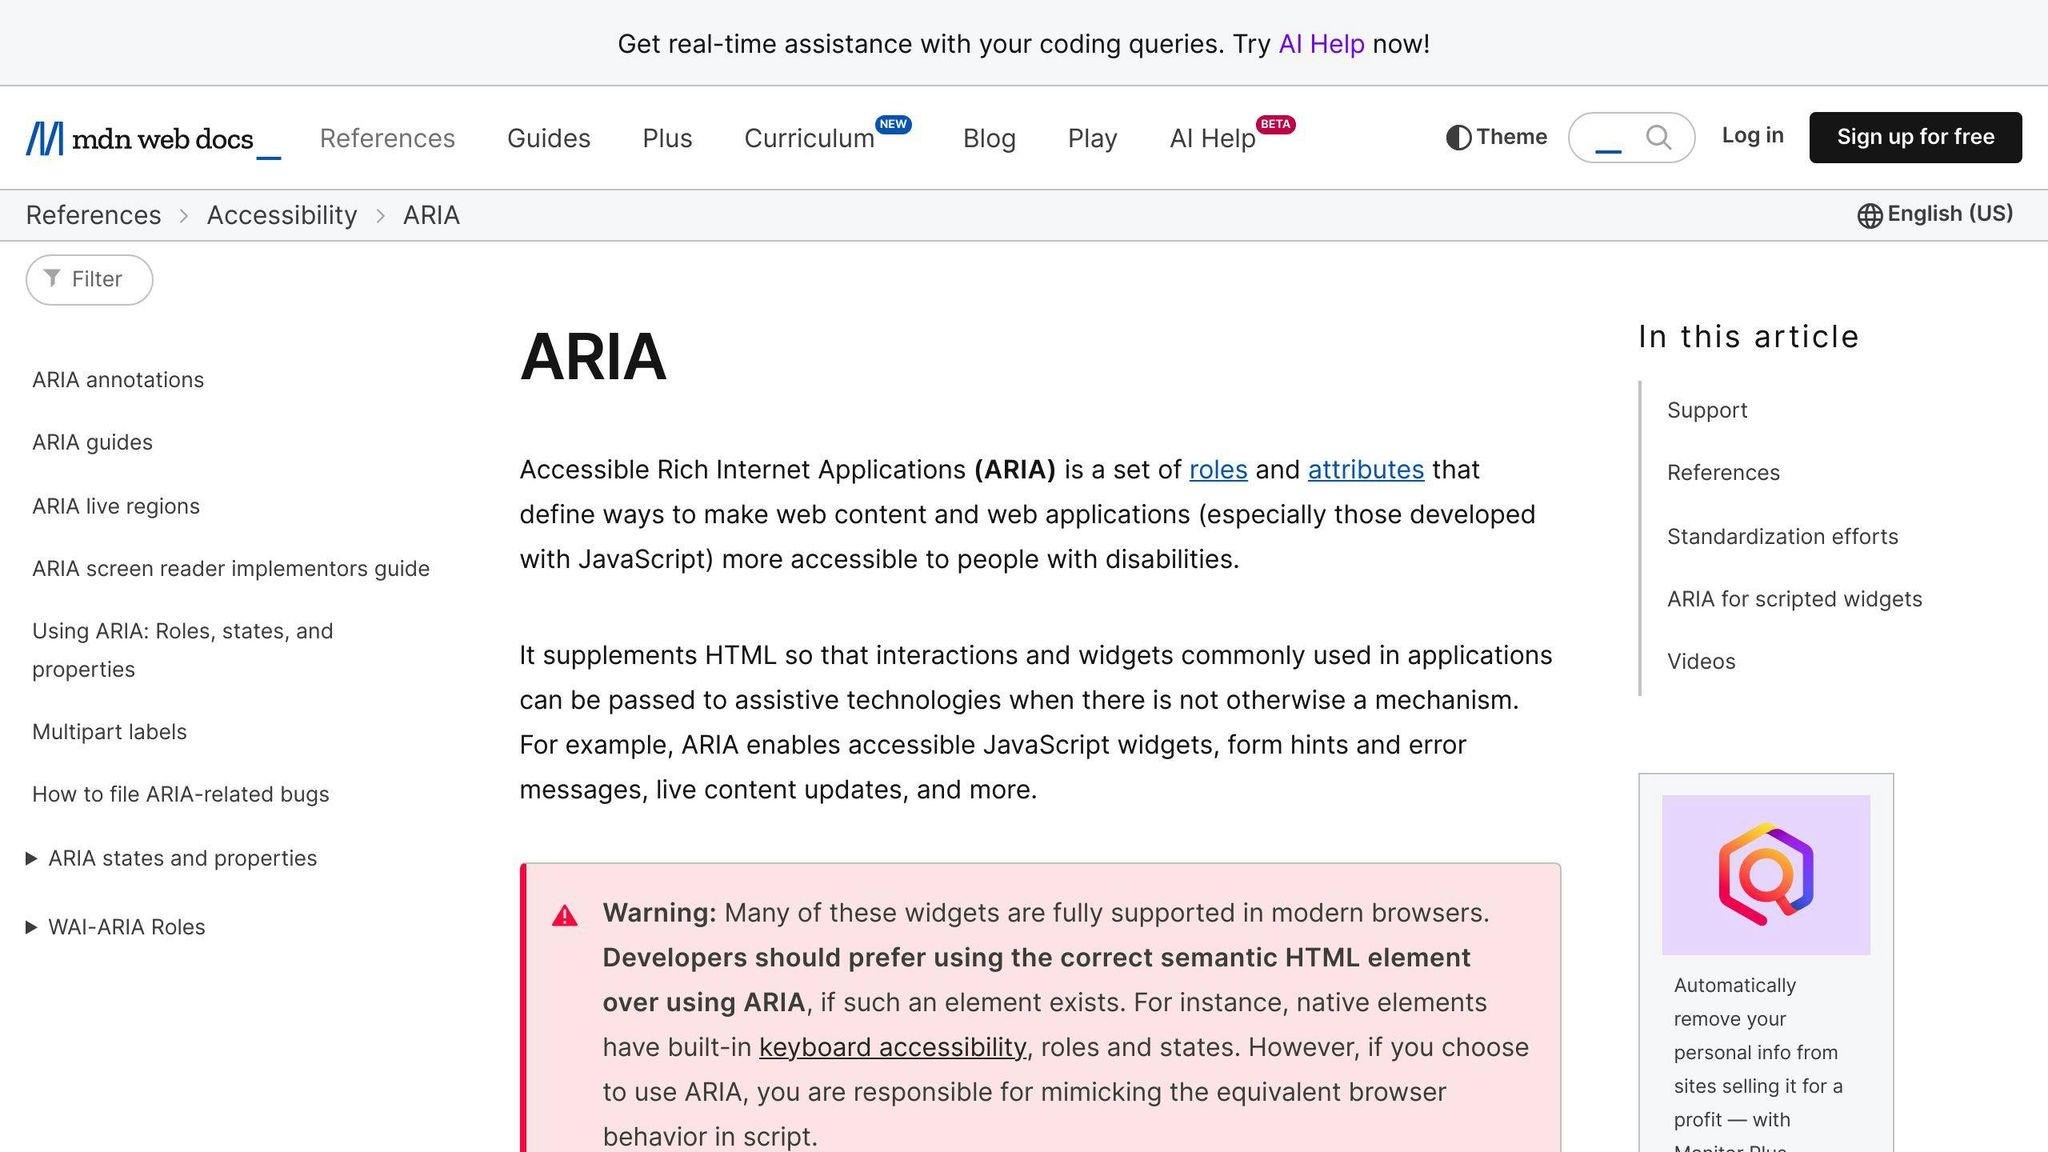2048x1152 pixels.
Task: Click the search magnifier icon
Action: click(x=1658, y=137)
